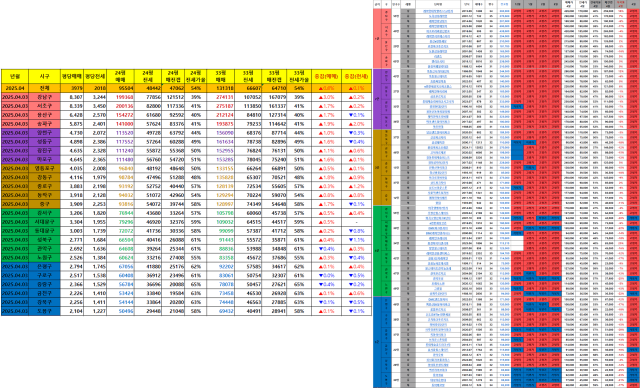Click the 증감(매매) header cell
This screenshot has width=640, height=388.
click(326, 76)
